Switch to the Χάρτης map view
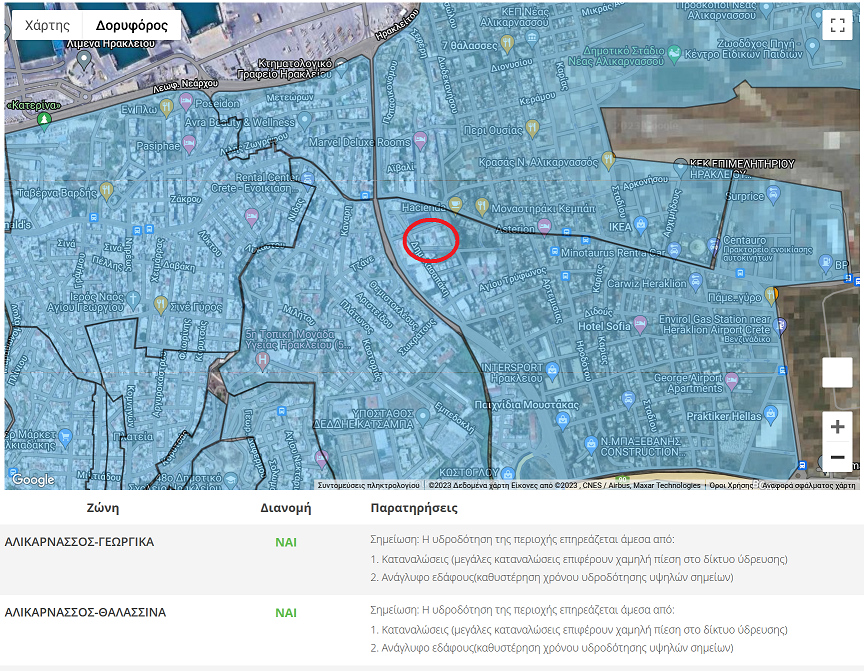This screenshot has width=864, height=671. pos(47,25)
